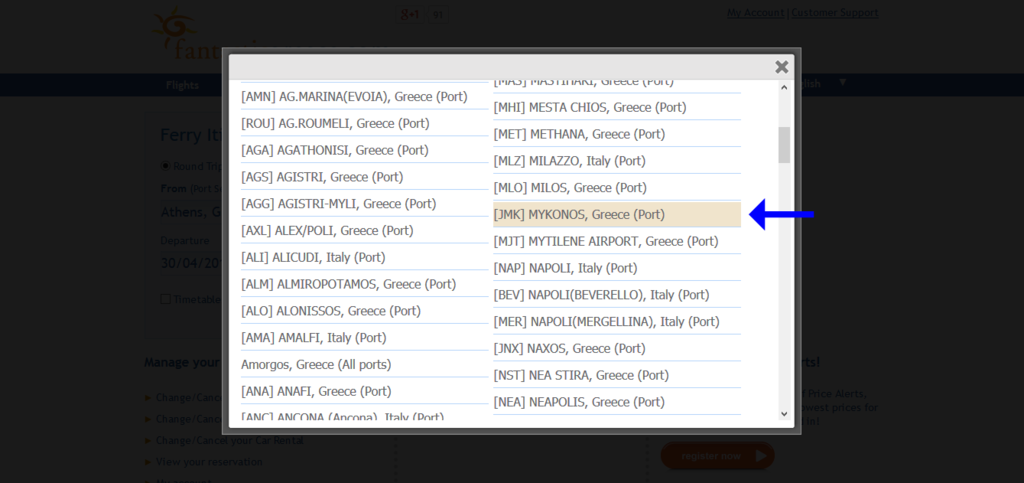1024x483 pixels.
Task: Select [ALI] ALICUDI, Italy port
Action: pos(364,257)
